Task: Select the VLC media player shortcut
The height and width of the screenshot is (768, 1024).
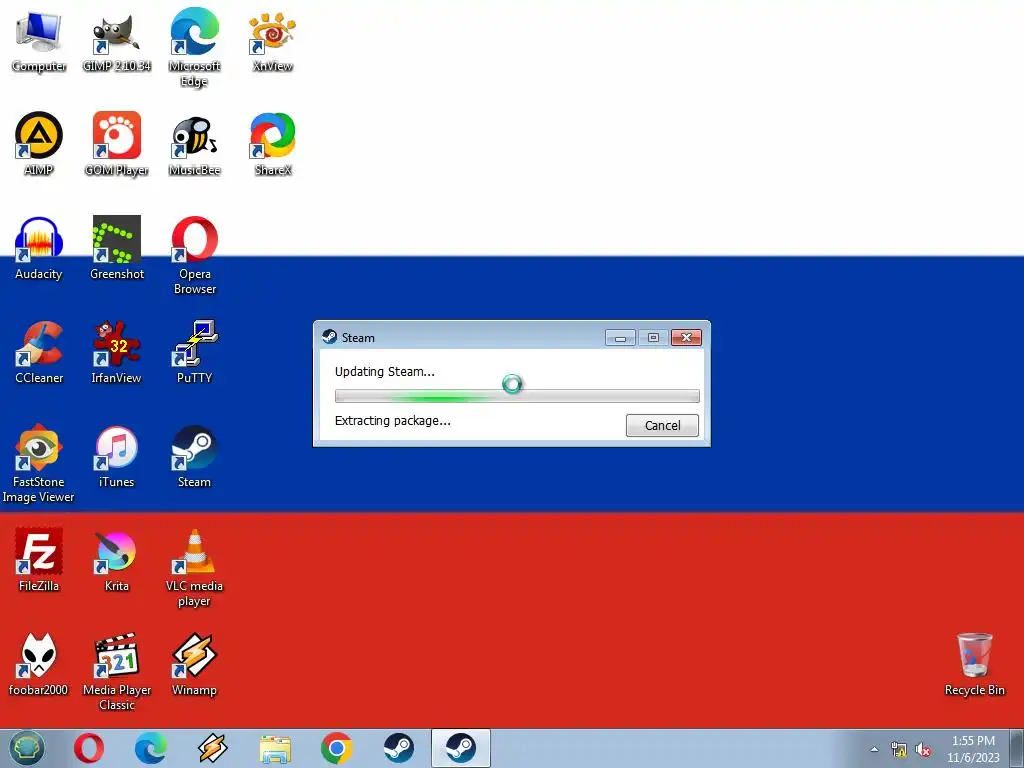Action: click(194, 568)
